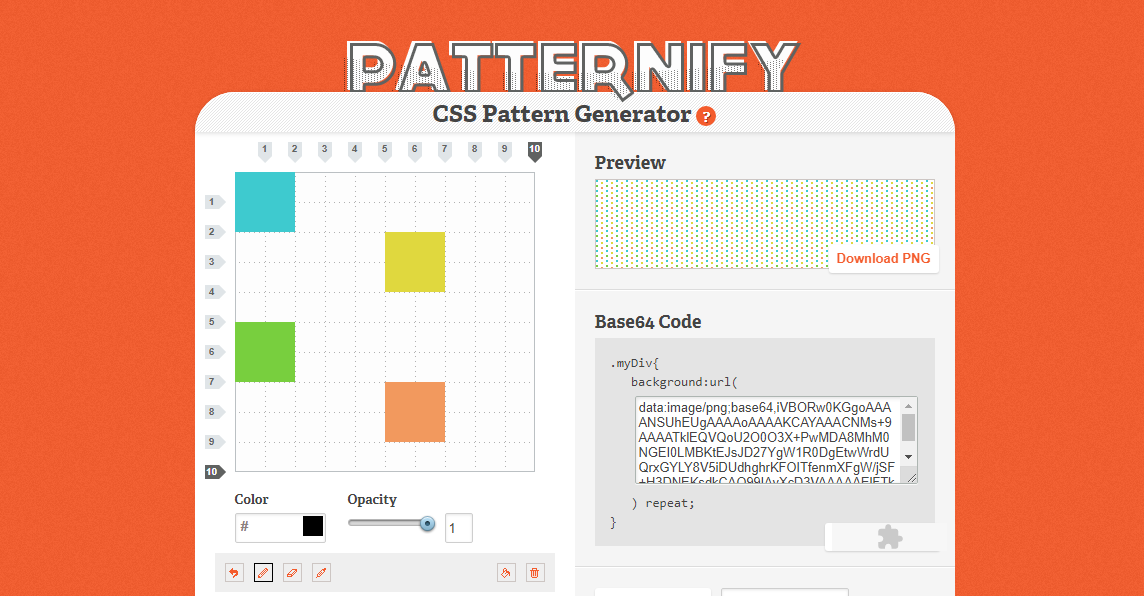
Task: Click row marker 3 left of the grid
Action: 214,262
